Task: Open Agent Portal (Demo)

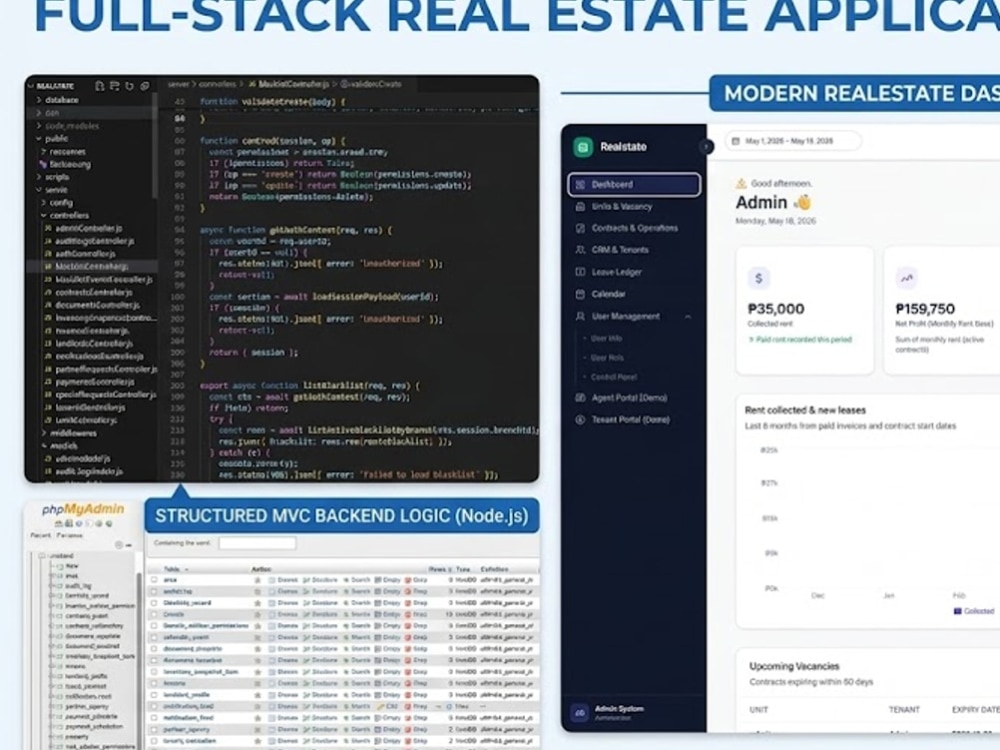Action: tap(629, 398)
